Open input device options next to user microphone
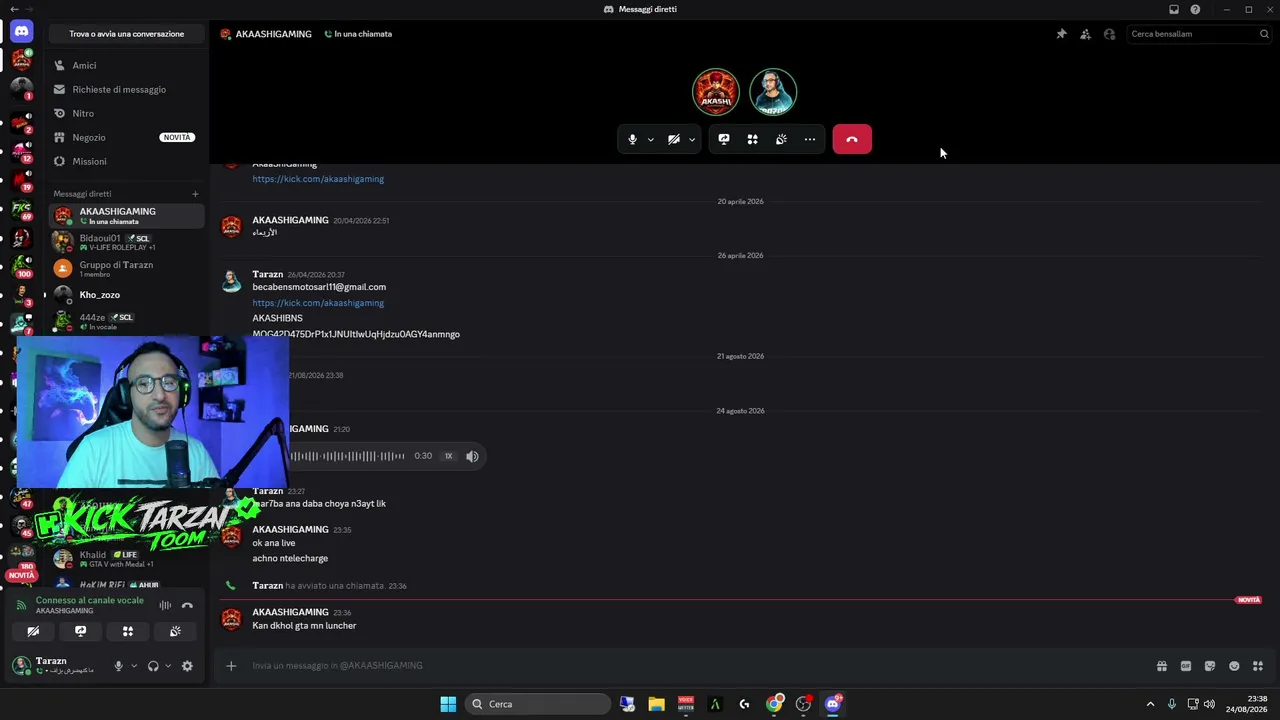Viewport: 1280px width, 720px height. 133,666
